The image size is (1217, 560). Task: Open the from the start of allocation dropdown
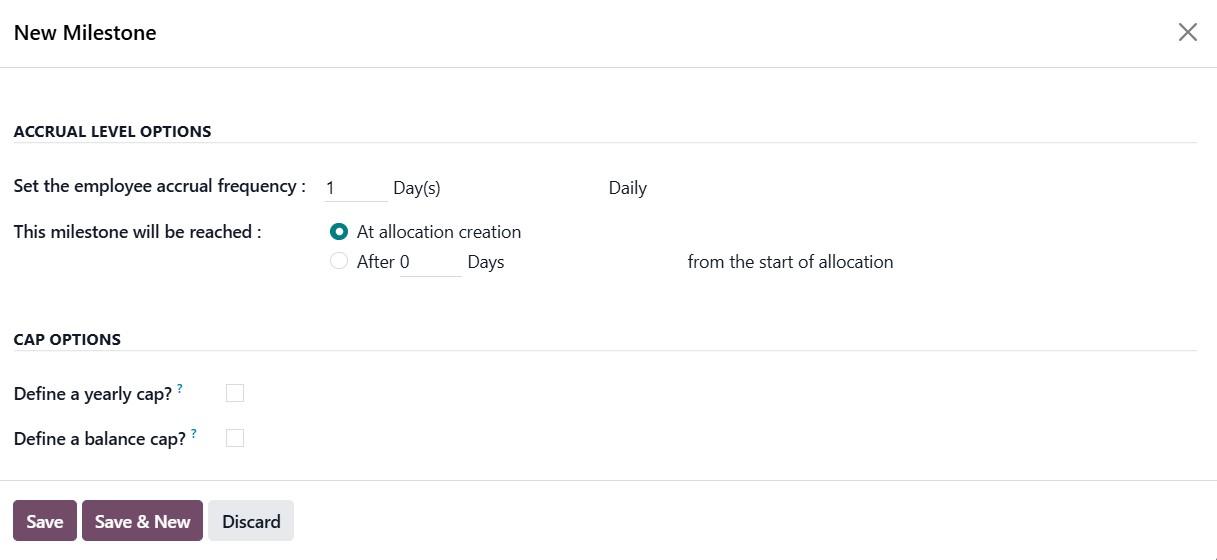[790, 262]
